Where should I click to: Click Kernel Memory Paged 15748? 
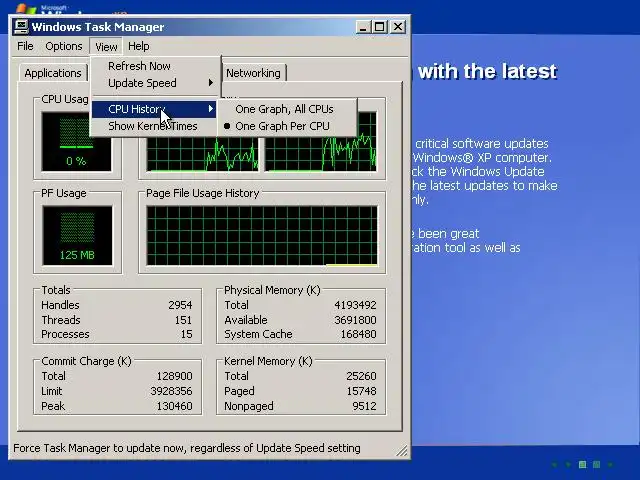361,391
